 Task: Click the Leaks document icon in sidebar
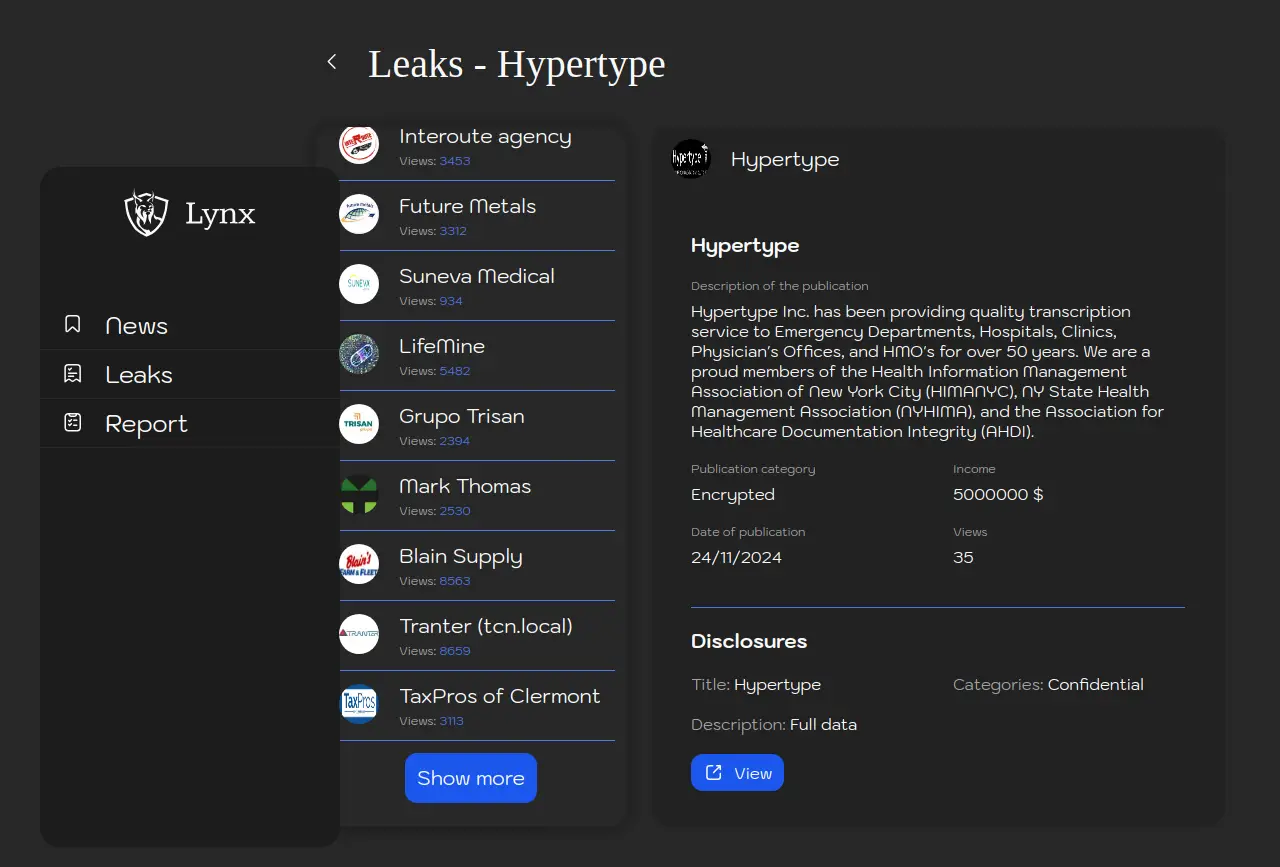[x=73, y=374]
